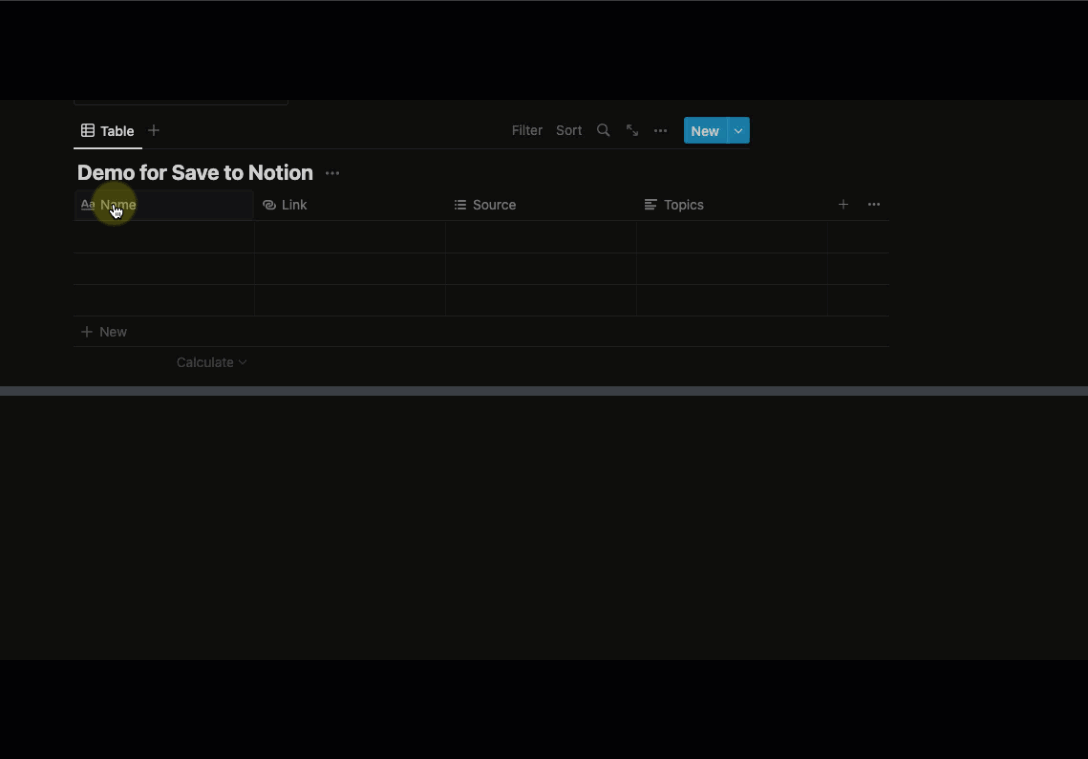
Task: Open the Topics column header menu
Action: coord(683,205)
